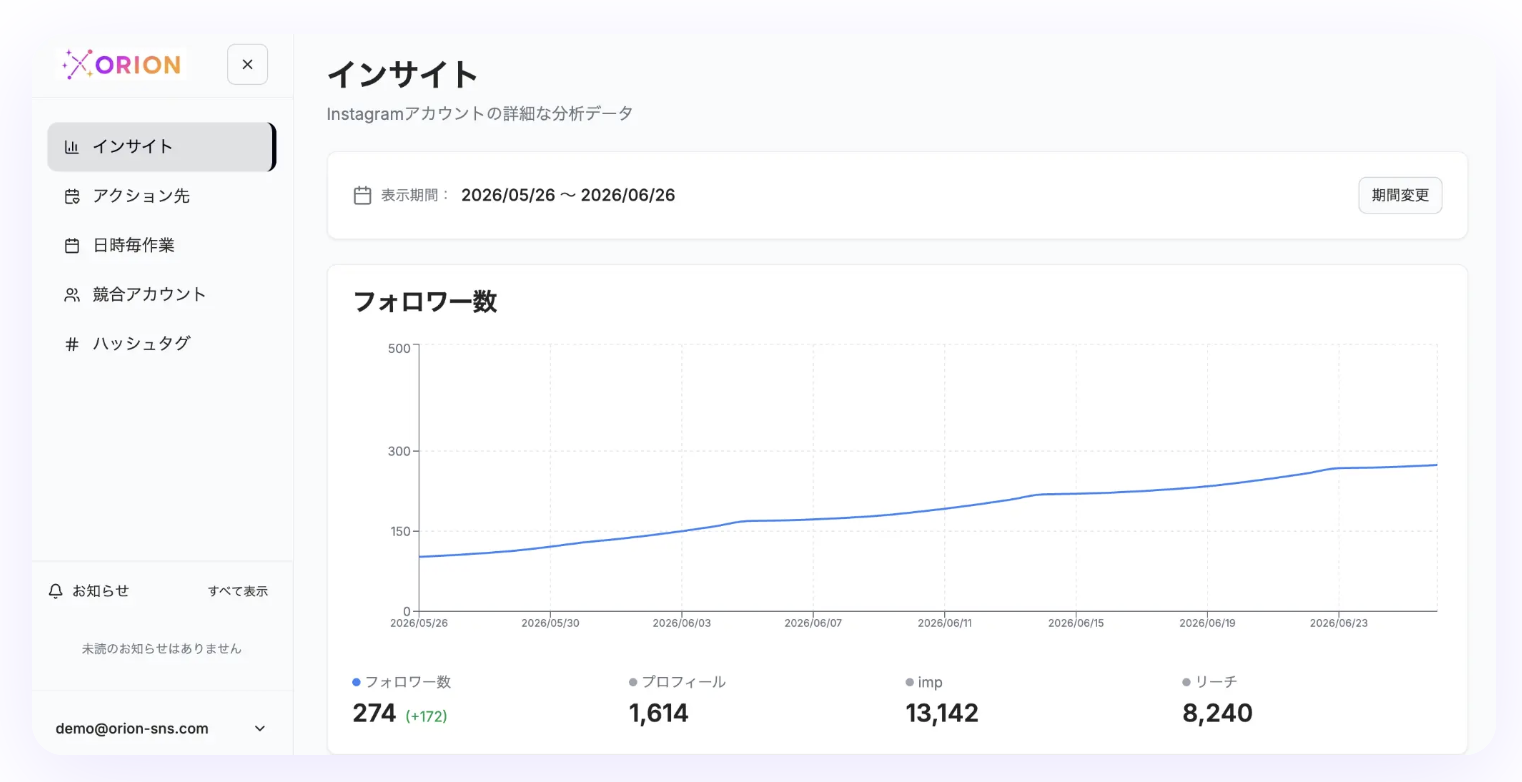Viewport: 1522px width, 782px height.
Task: Expand the demo@orion-sns.com account chevron
Action: tap(260, 729)
